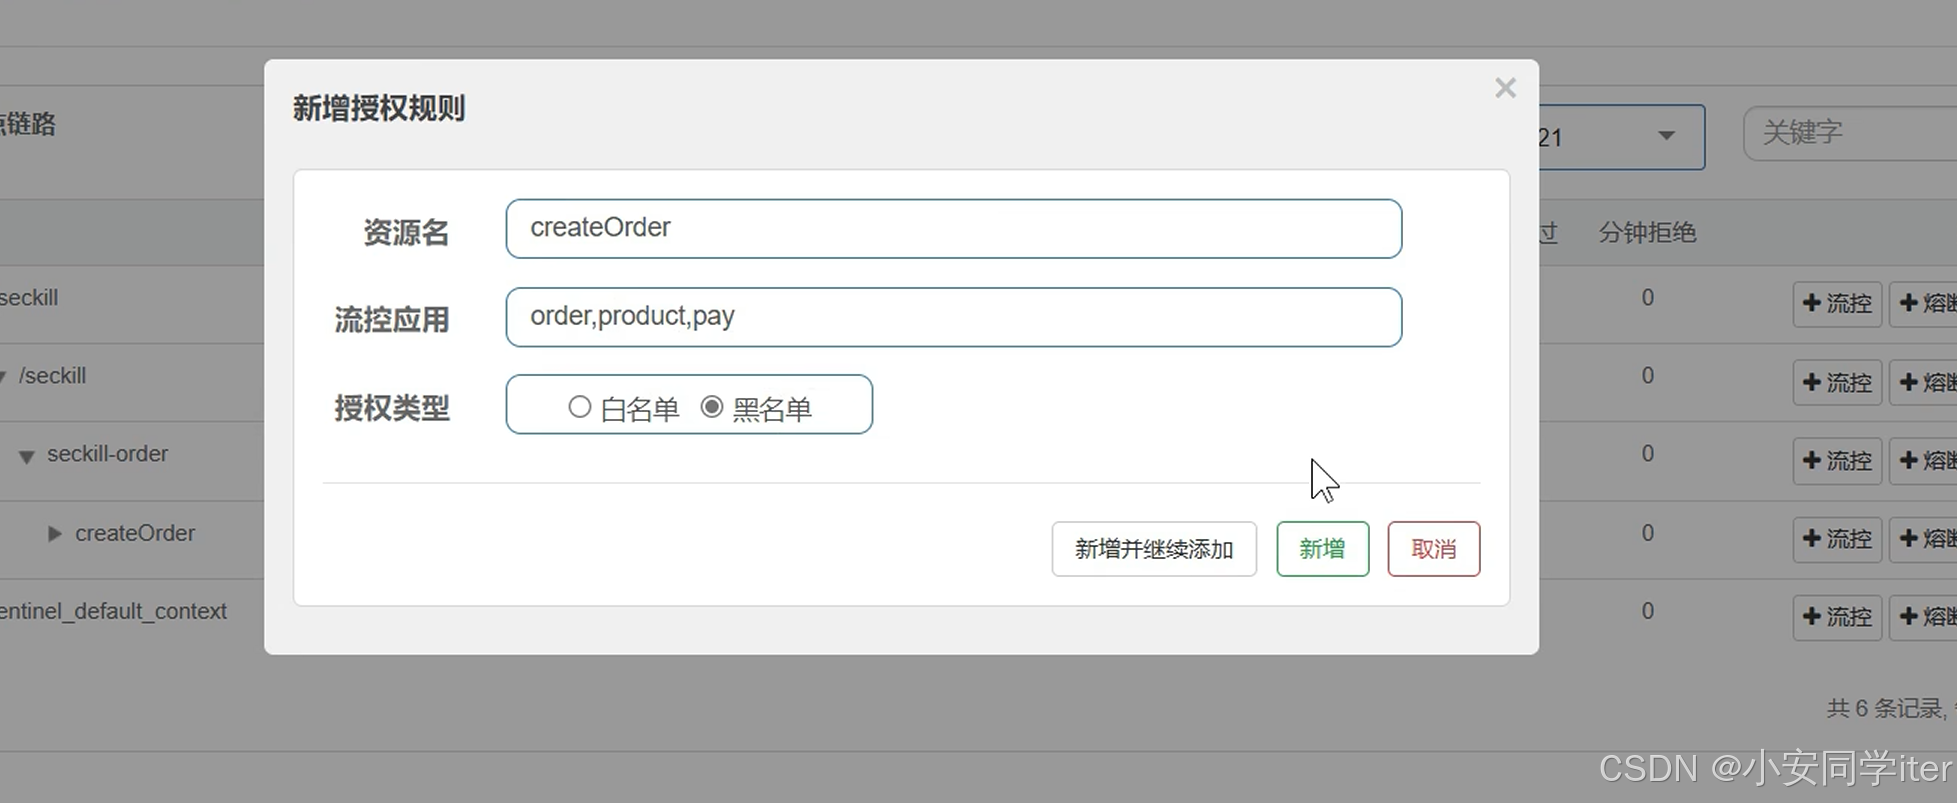Expand the createOrder tree node
The image size is (1957, 803).
click(x=55, y=534)
